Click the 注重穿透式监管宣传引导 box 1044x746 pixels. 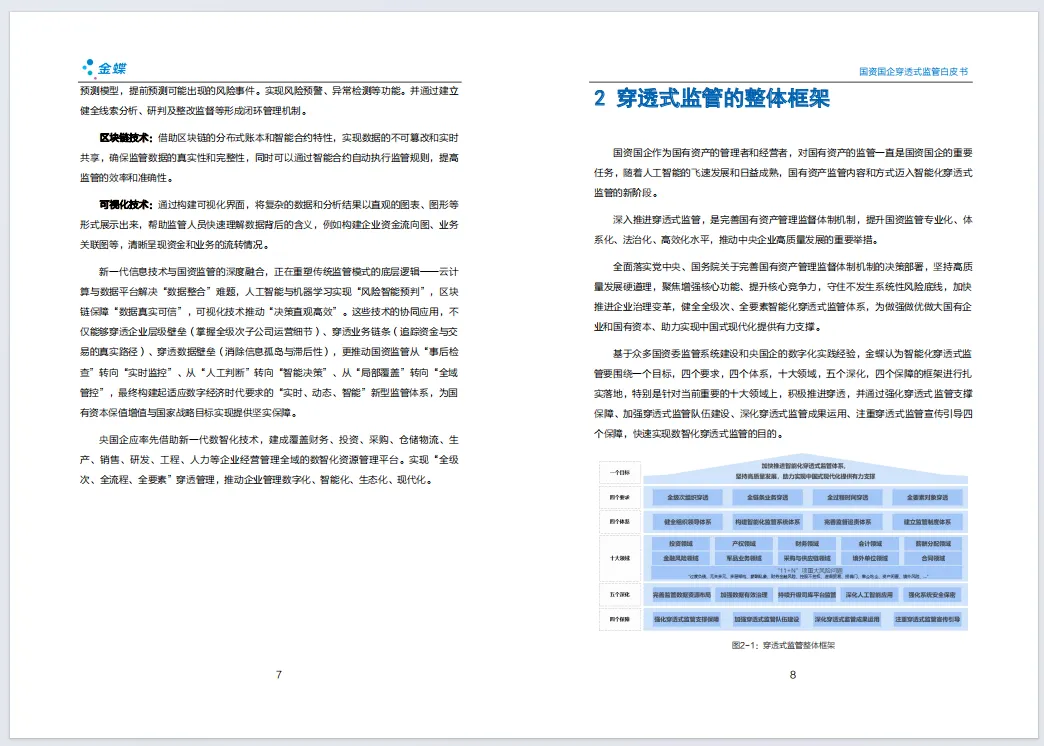[x=927, y=619]
